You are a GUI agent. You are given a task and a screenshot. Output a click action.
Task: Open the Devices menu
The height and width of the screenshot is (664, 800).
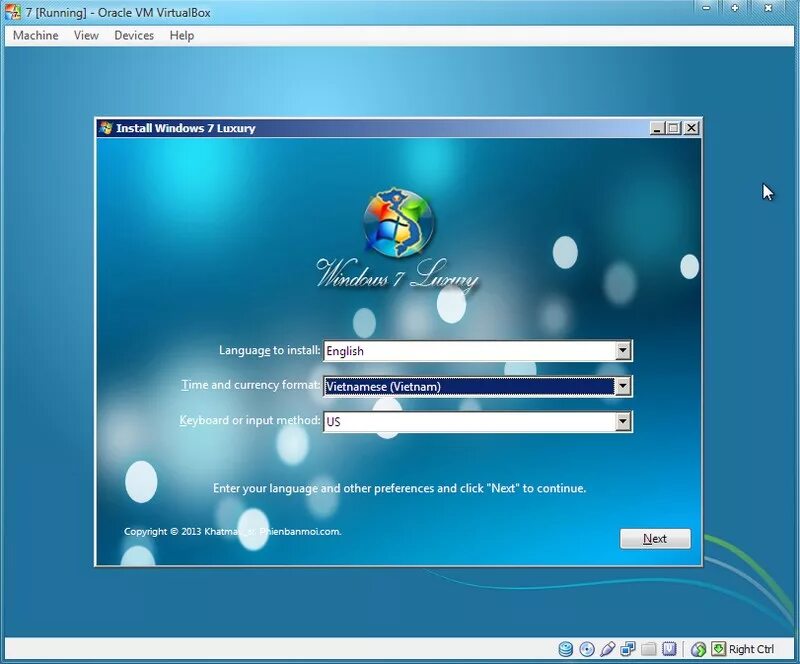pos(134,35)
